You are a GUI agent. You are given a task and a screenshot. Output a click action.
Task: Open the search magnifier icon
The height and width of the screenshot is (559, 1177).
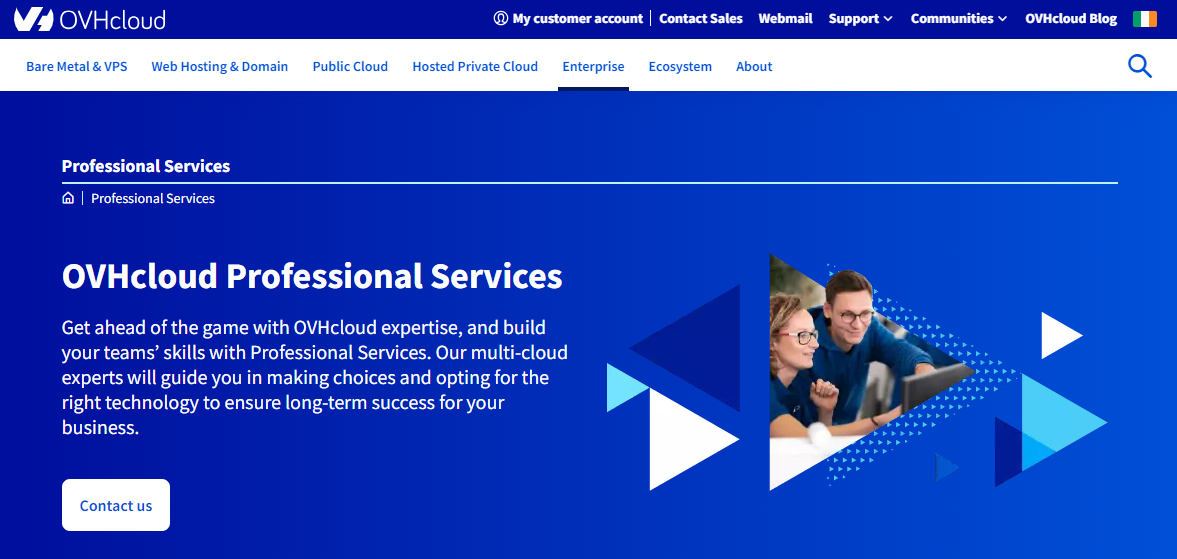click(x=1139, y=67)
